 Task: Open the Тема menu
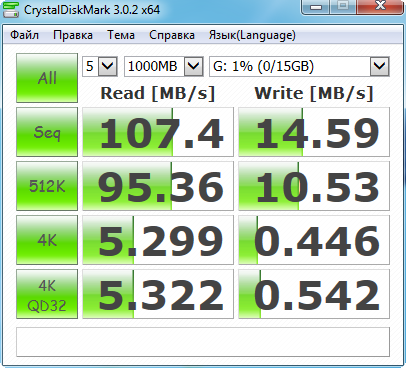(121, 35)
